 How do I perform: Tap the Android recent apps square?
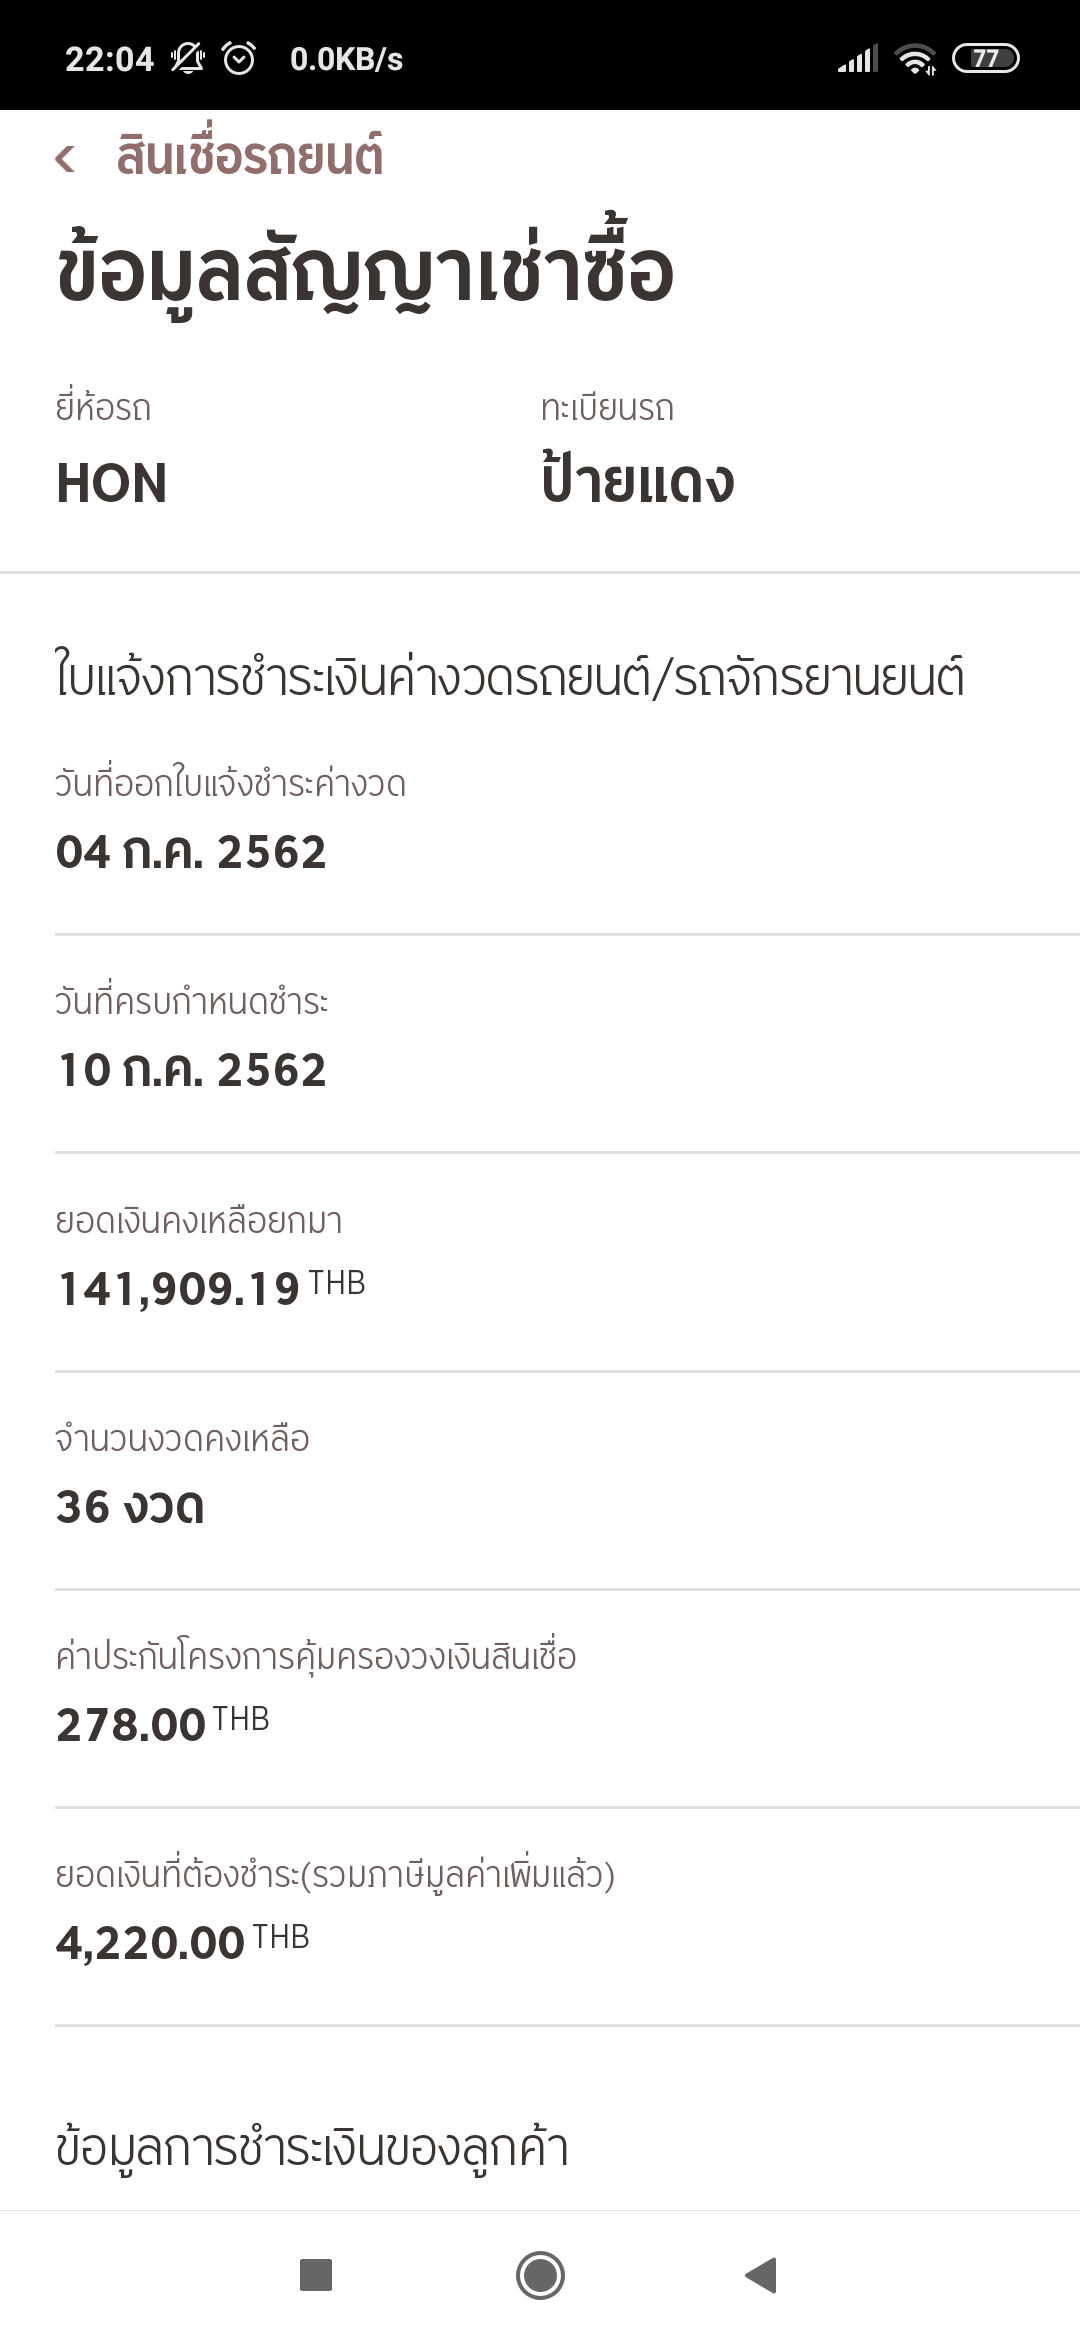[x=316, y=2275]
